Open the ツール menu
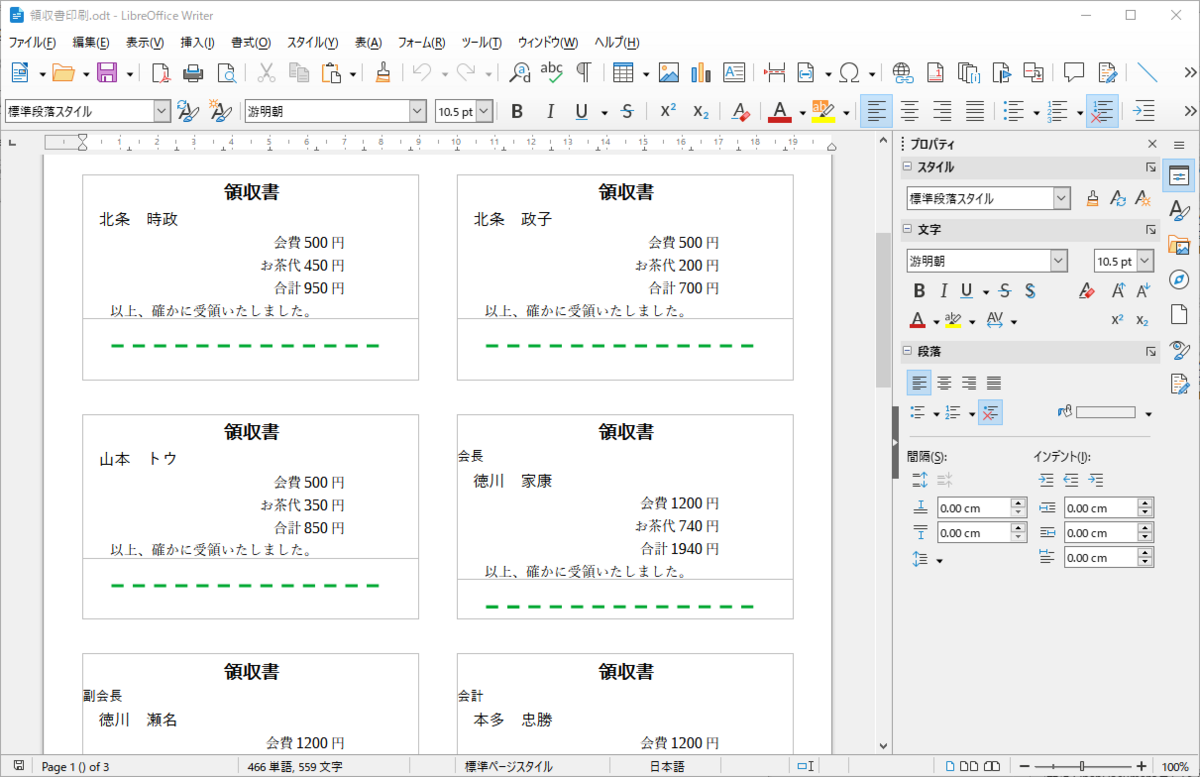 click(x=482, y=43)
